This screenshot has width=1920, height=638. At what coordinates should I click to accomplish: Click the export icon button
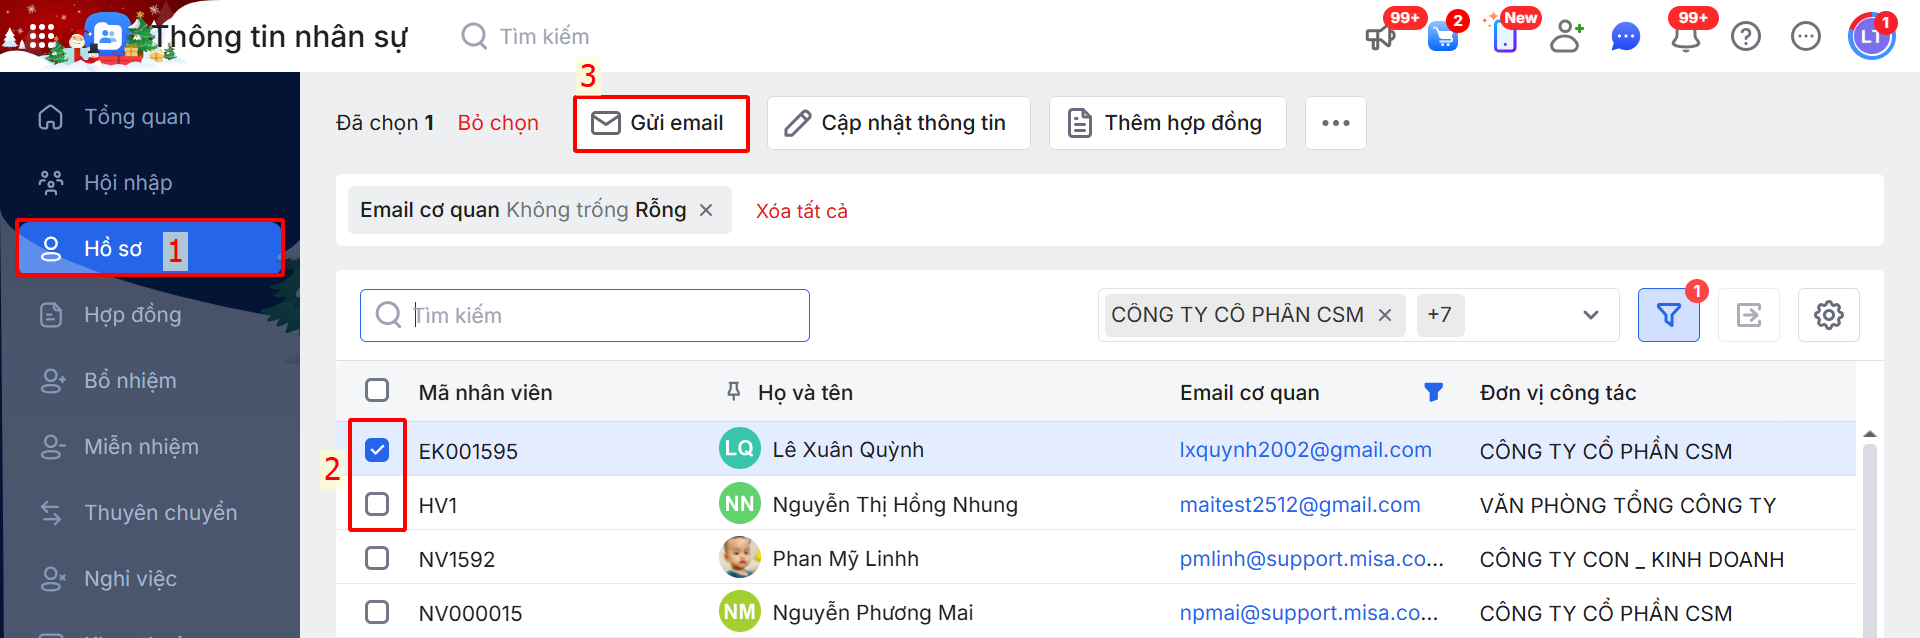[x=1749, y=315]
